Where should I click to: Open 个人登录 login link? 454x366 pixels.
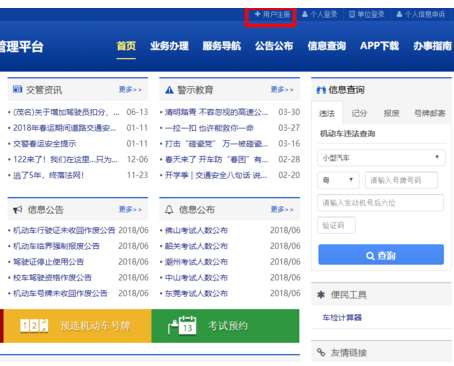click(319, 14)
